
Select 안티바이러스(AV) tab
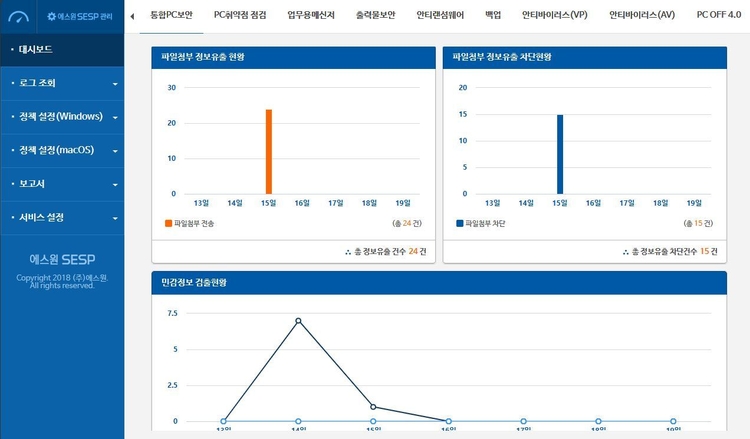click(642, 15)
